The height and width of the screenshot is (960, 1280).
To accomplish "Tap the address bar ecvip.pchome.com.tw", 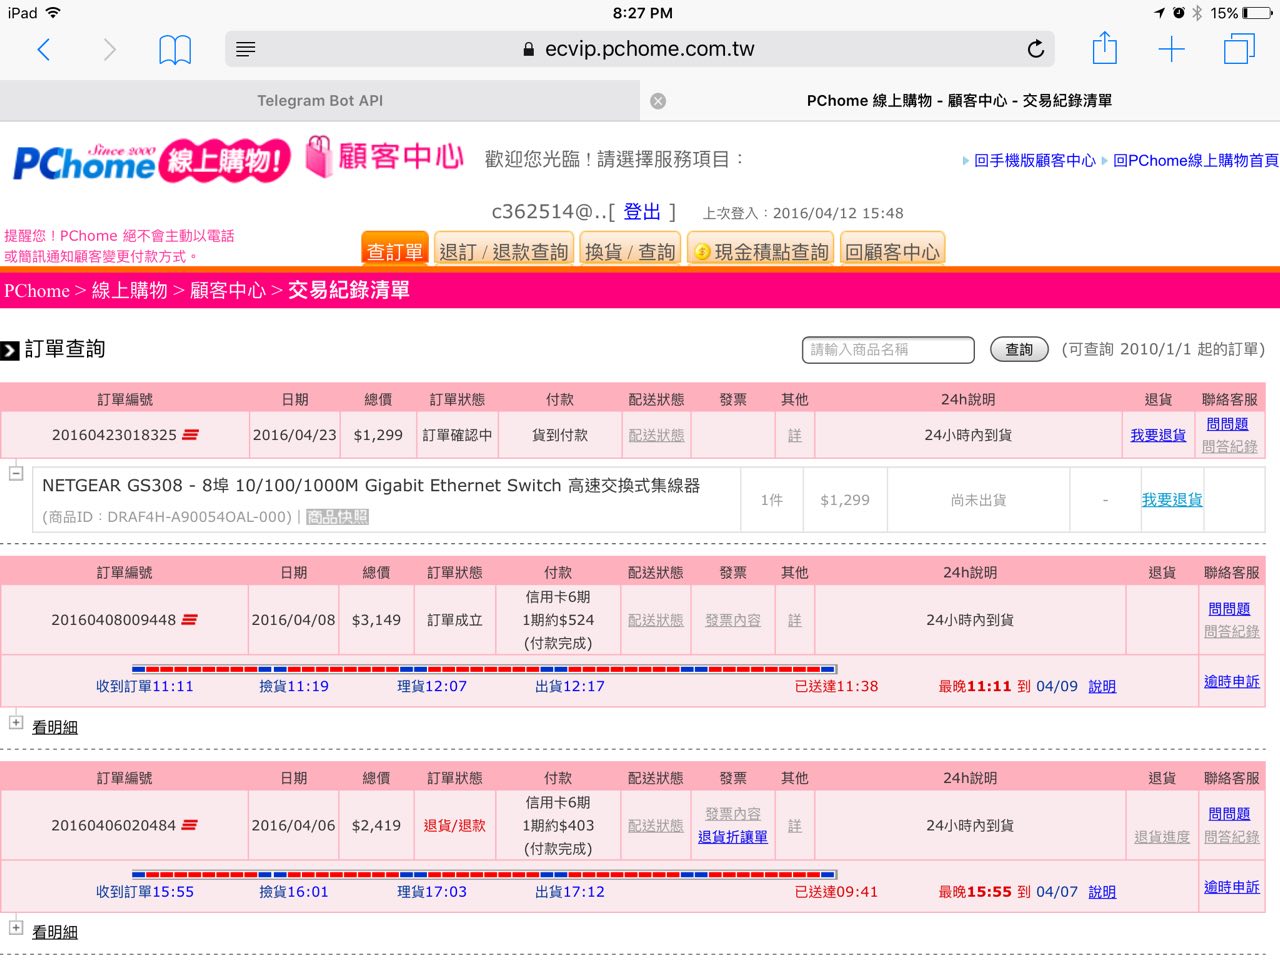I will (x=640, y=49).
